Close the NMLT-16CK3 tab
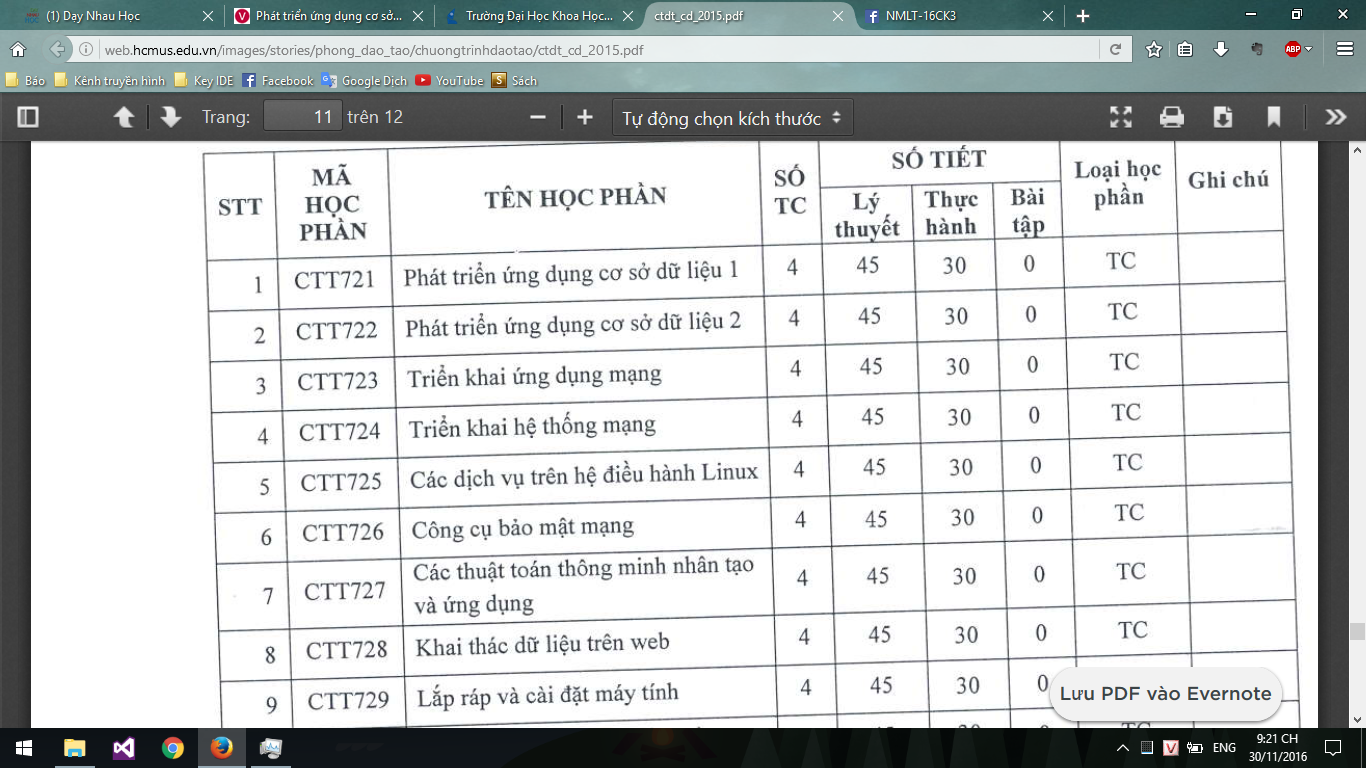Viewport: 1366px width, 768px height. tap(1048, 16)
